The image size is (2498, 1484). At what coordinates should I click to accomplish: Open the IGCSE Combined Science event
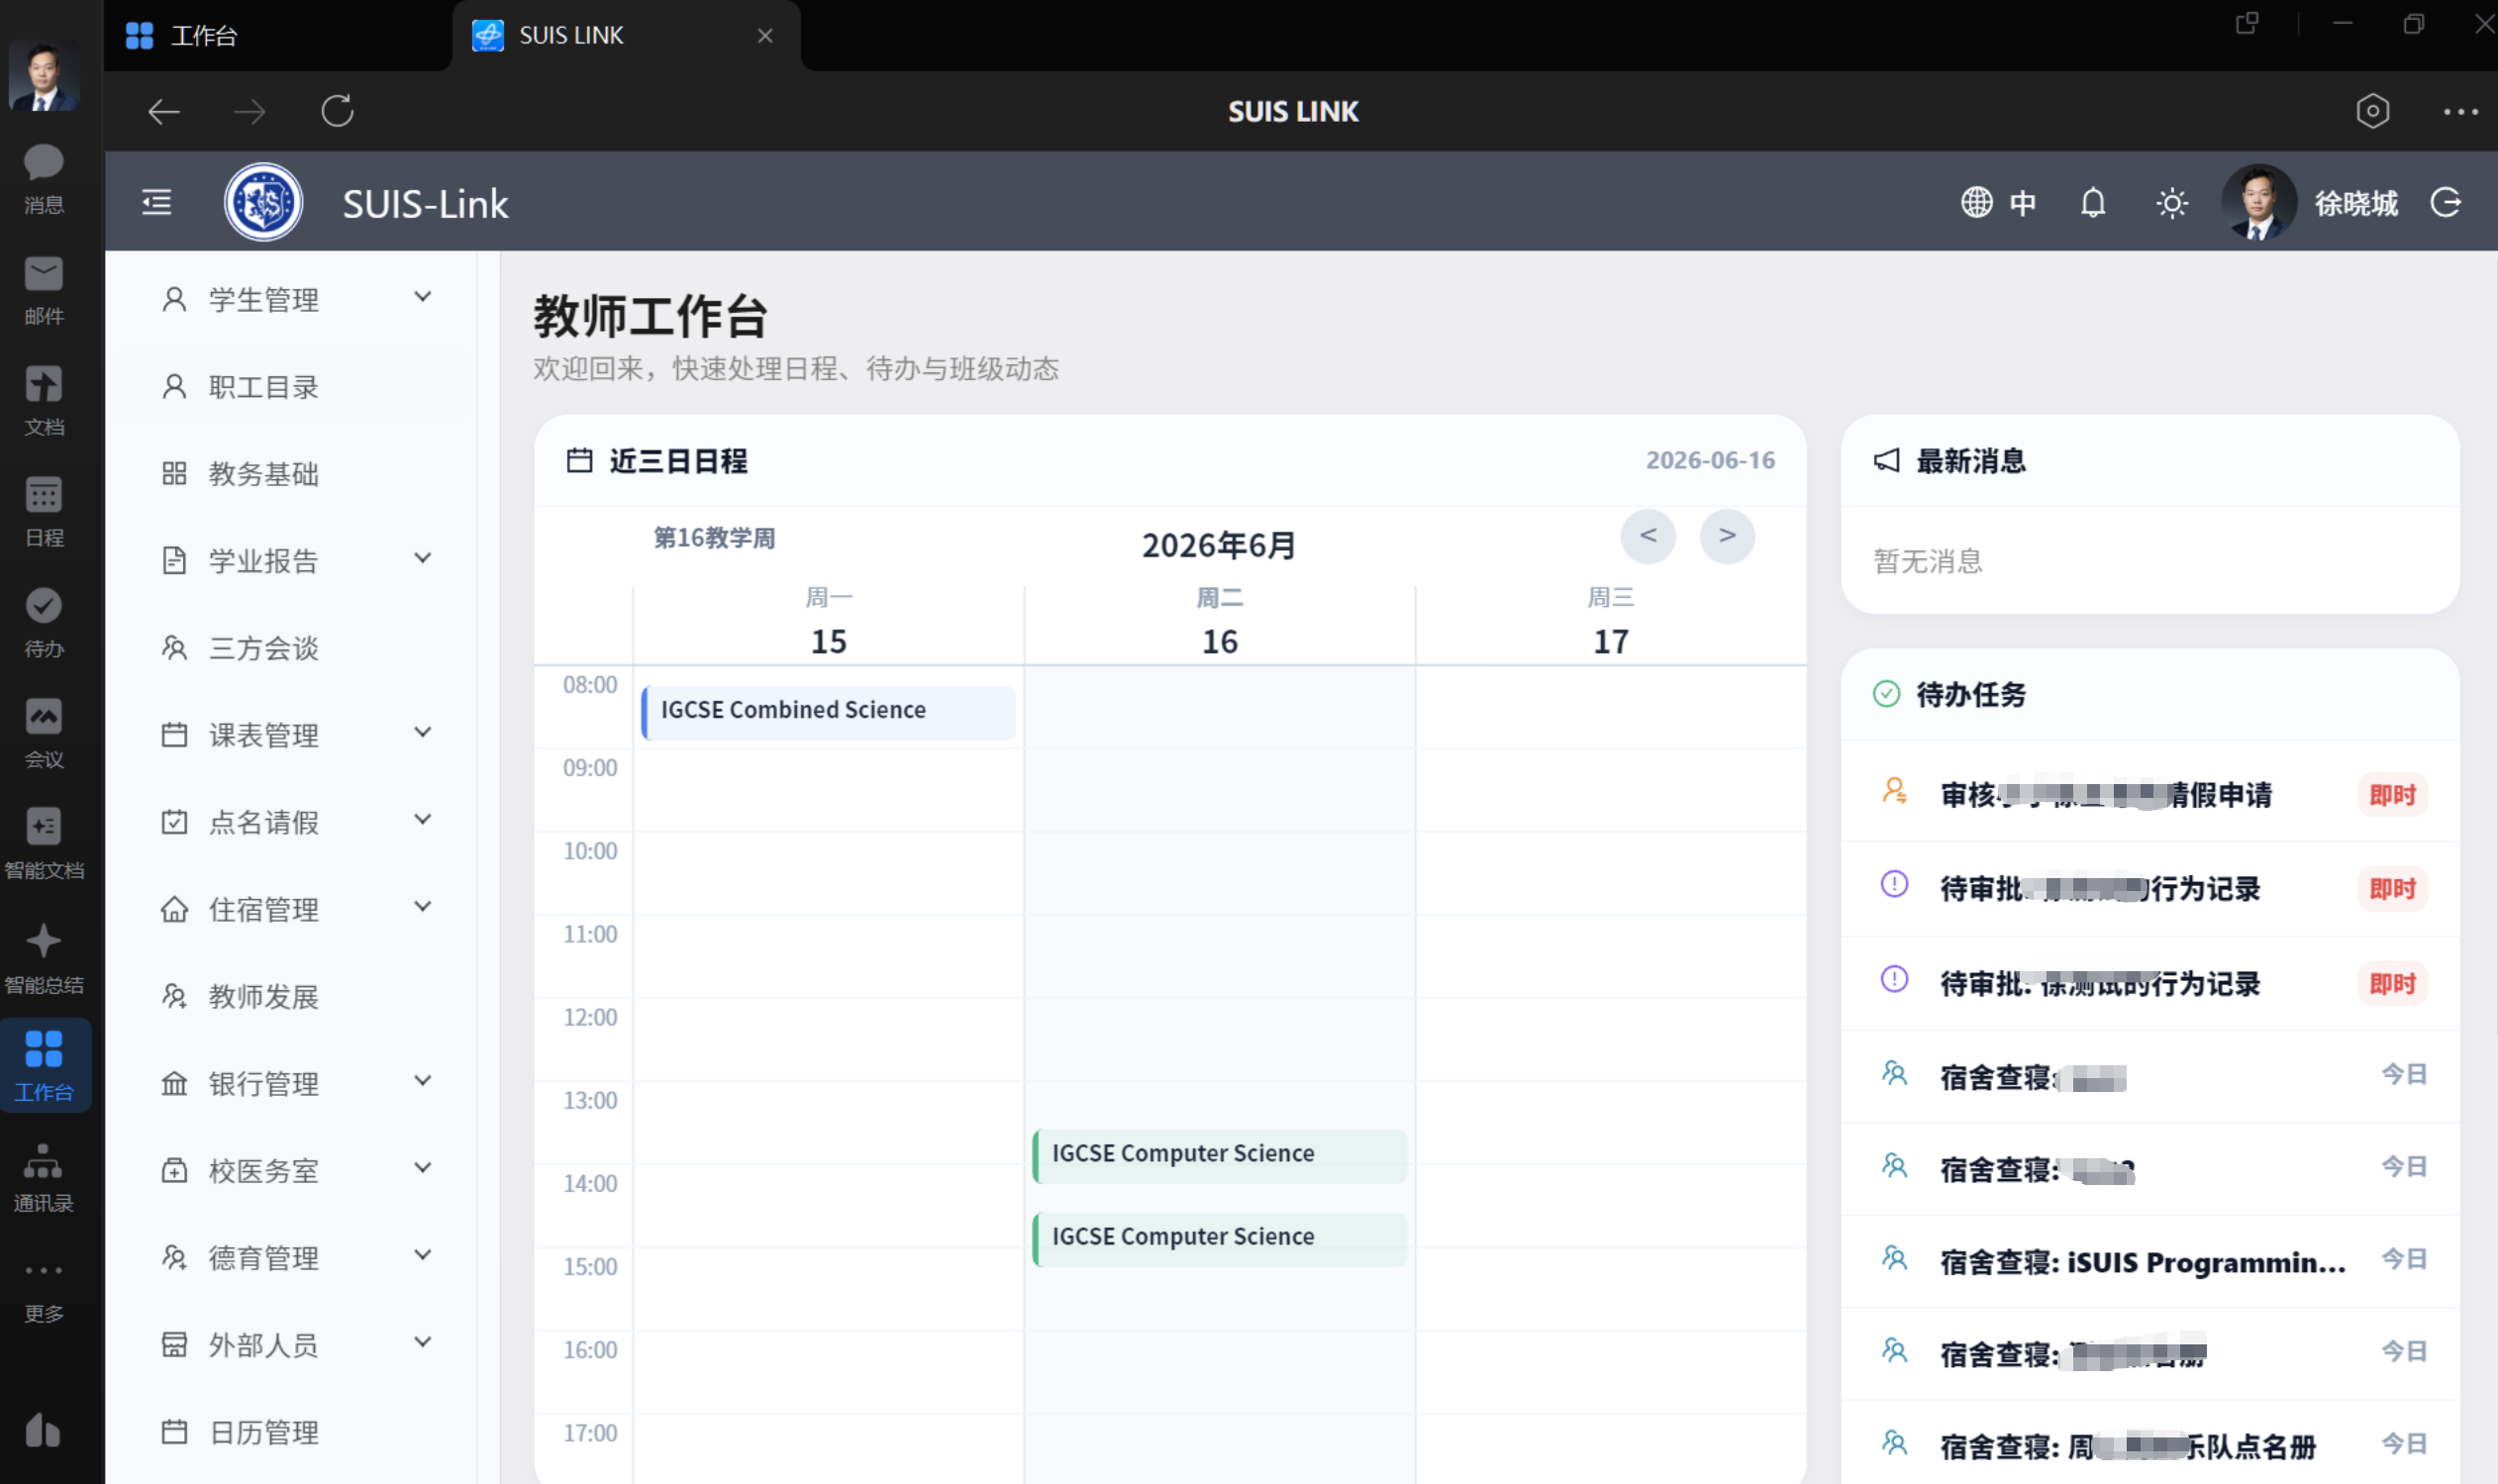coord(828,711)
